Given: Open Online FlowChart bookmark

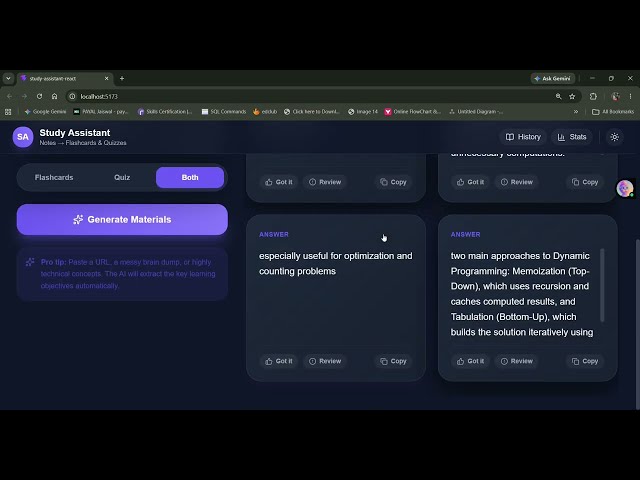Looking at the screenshot, I should click(x=413, y=111).
